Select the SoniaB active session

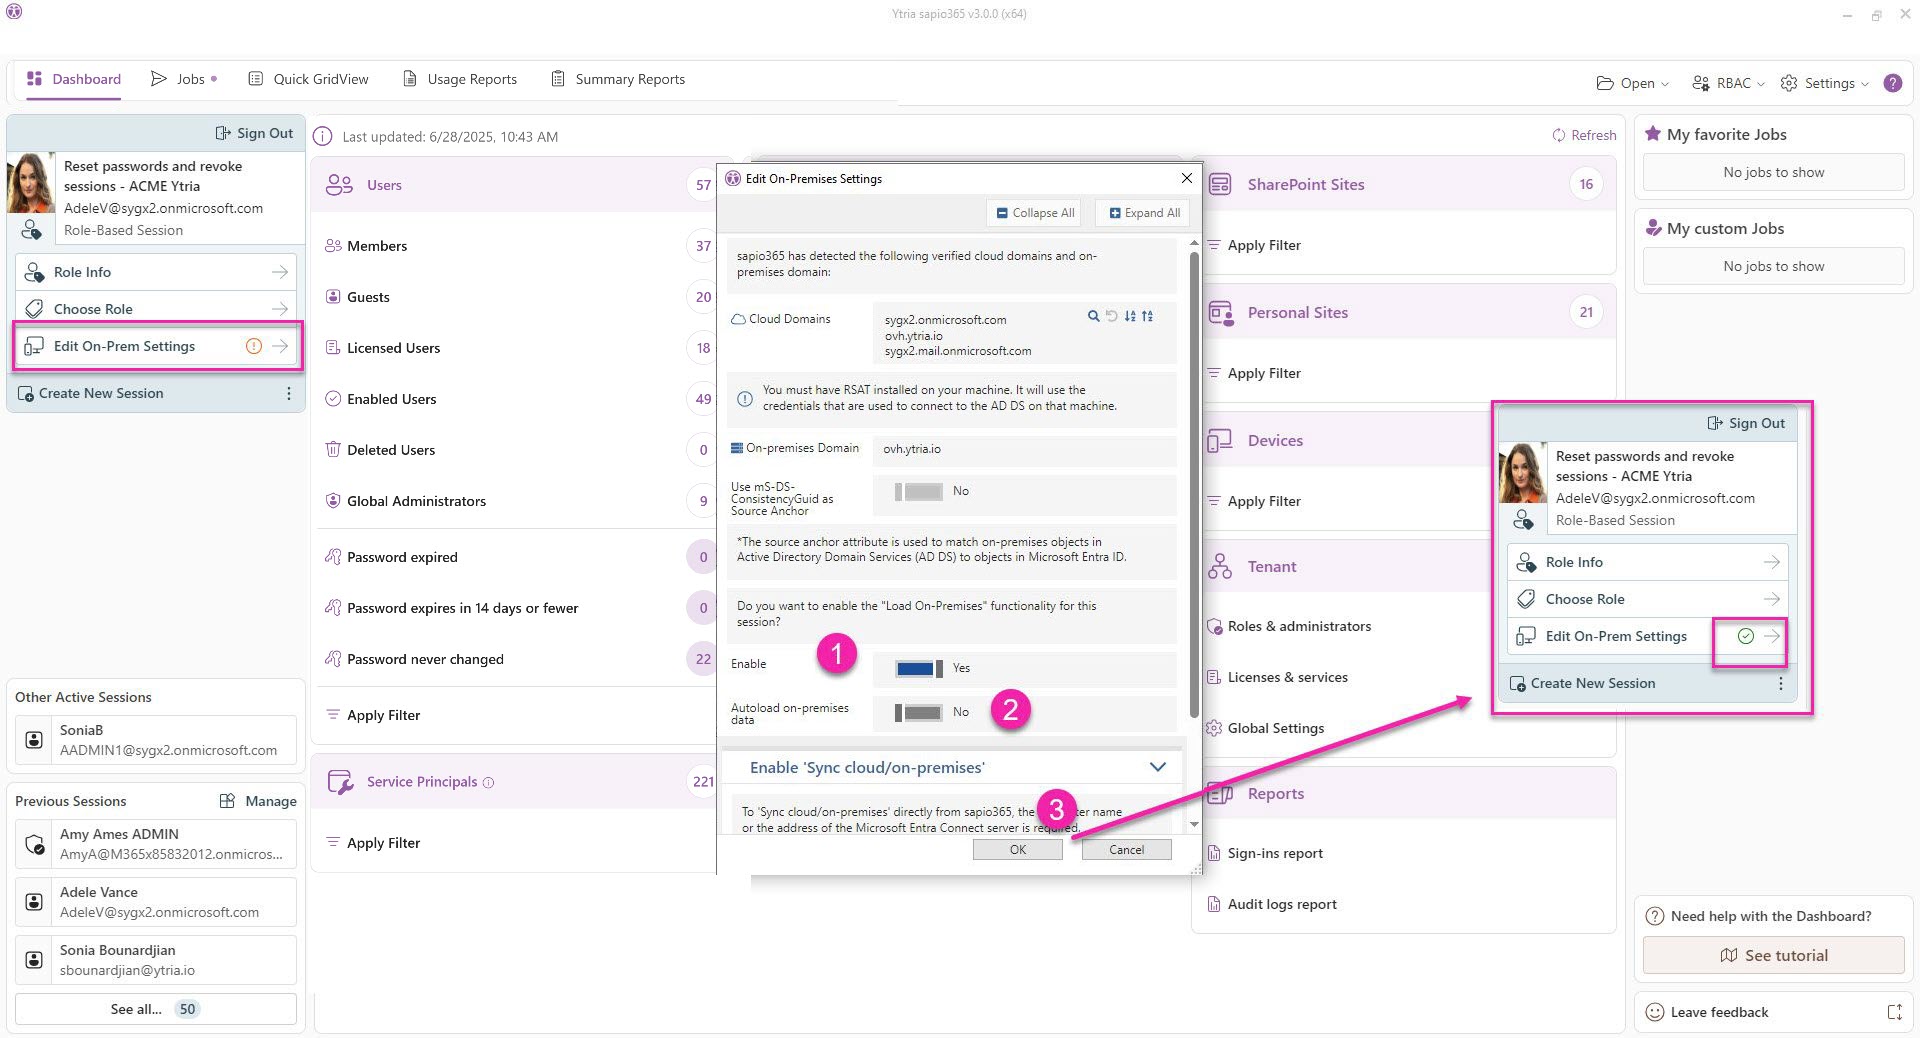pos(155,740)
